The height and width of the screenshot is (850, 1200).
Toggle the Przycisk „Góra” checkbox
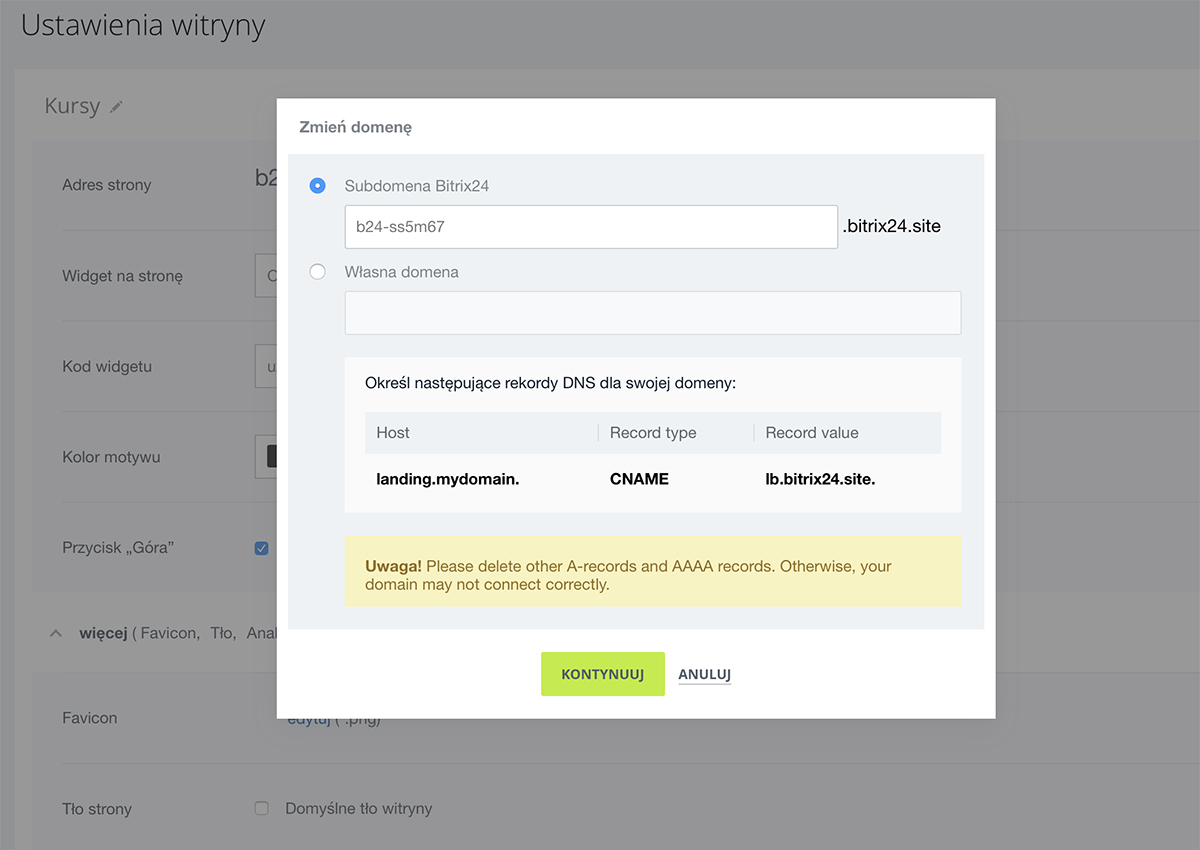tap(262, 548)
